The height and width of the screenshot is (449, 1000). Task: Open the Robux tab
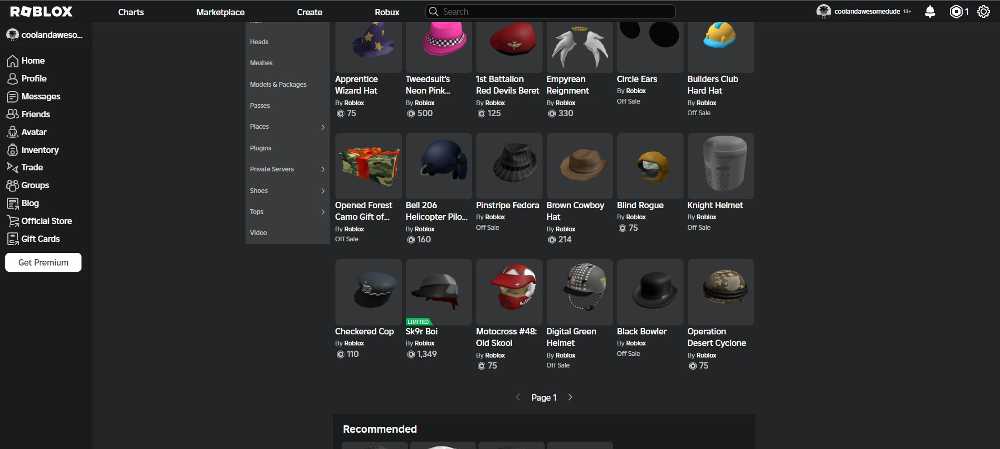[386, 12]
